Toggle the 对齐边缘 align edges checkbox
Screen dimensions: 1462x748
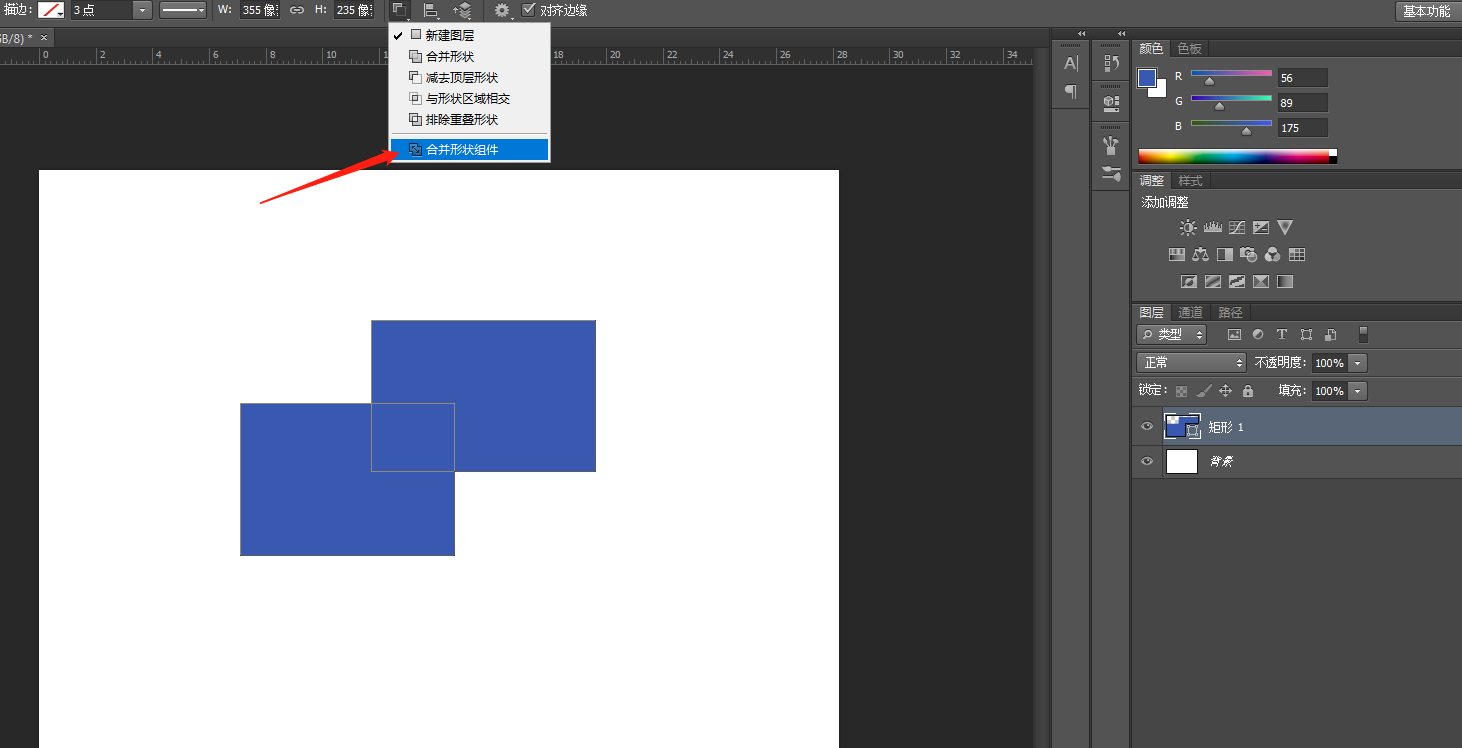tap(529, 10)
